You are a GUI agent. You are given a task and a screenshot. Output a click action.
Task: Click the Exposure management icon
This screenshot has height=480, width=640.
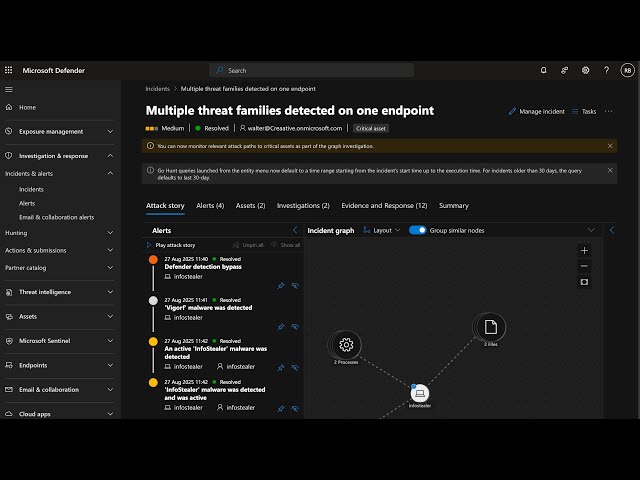[9, 131]
